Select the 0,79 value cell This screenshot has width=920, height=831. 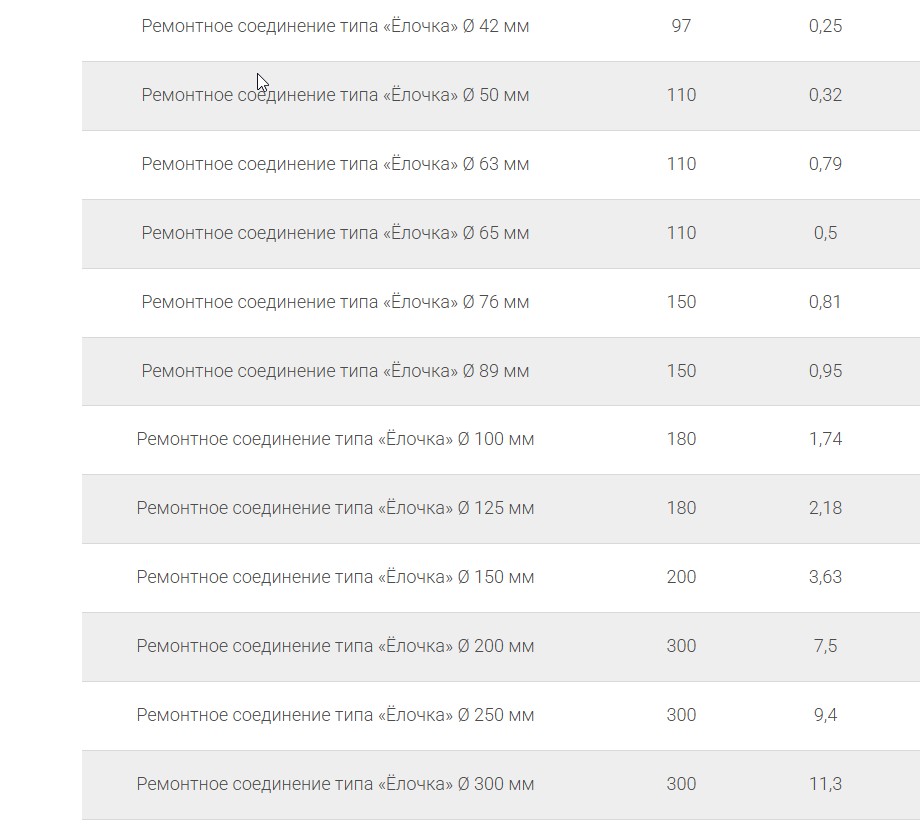[825, 164]
